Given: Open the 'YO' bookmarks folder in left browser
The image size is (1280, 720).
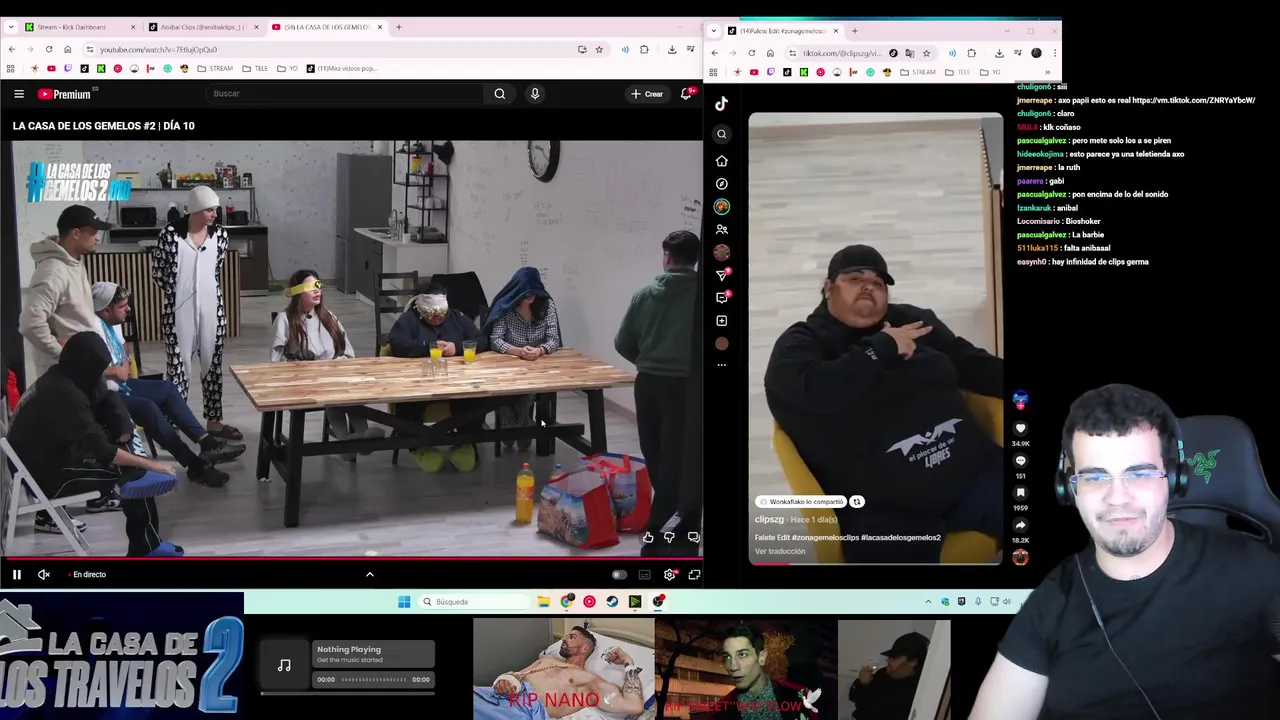Looking at the screenshot, I should [x=289, y=69].
